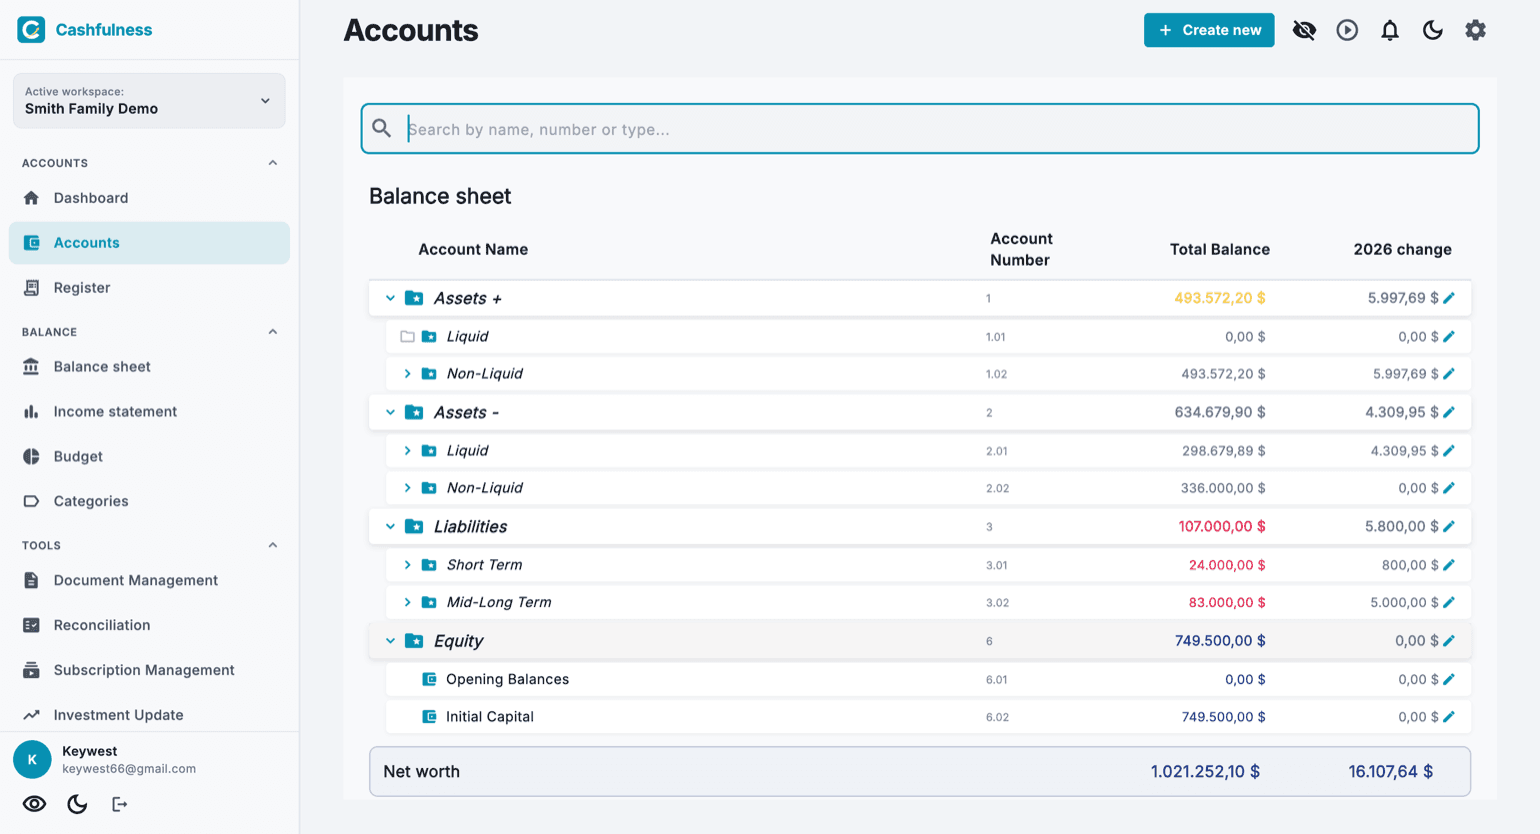Screen dimensions: 1540x834
Task: Collapse the Liabilities group
Action: 390,527
